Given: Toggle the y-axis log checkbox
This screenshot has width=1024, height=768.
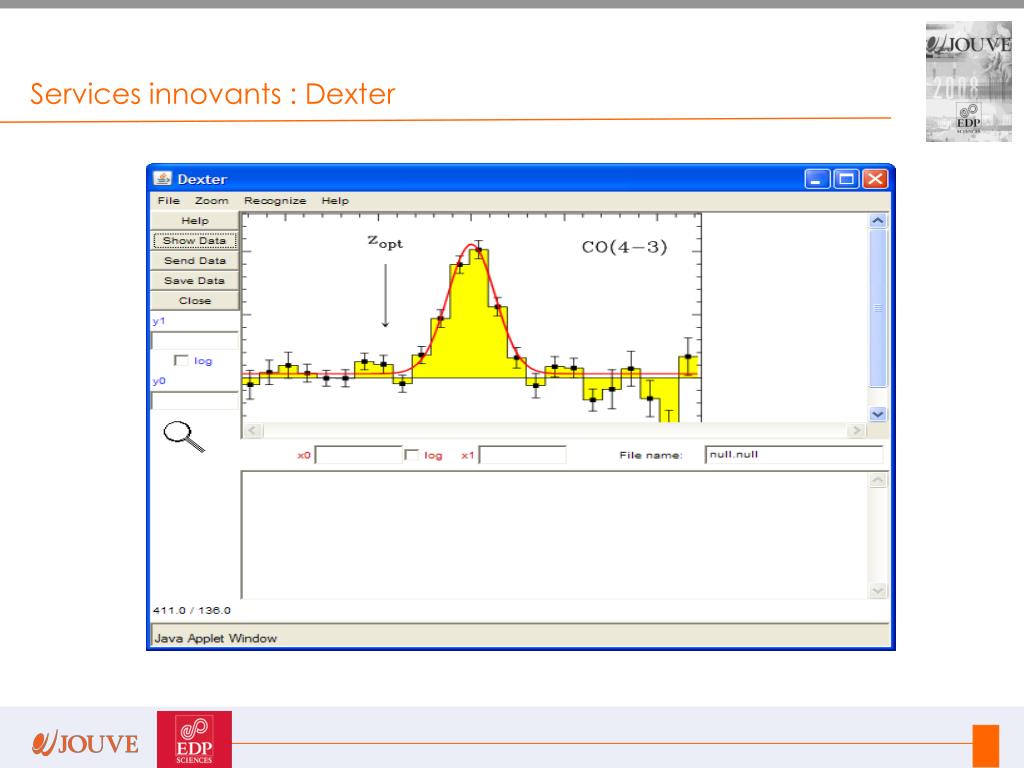Looking at the screenshot, I should 181,360.
